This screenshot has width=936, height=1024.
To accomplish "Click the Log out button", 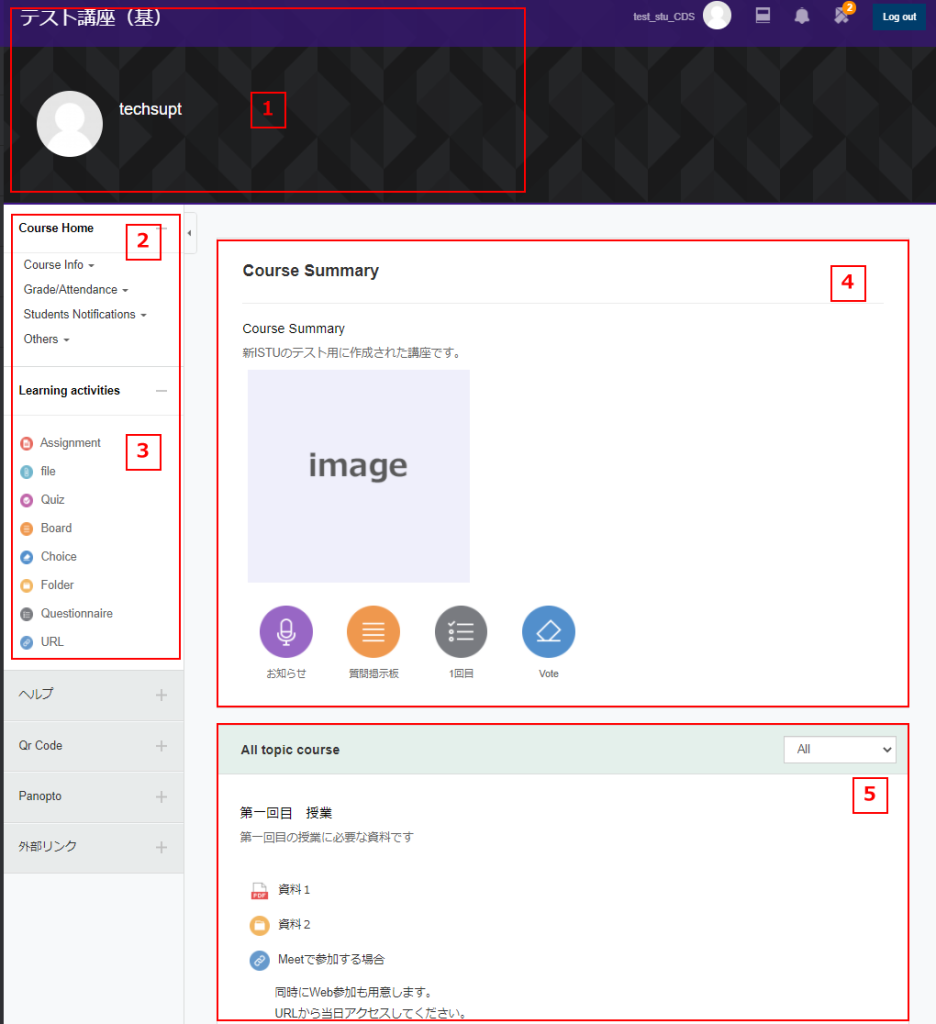I will point(898,17).
